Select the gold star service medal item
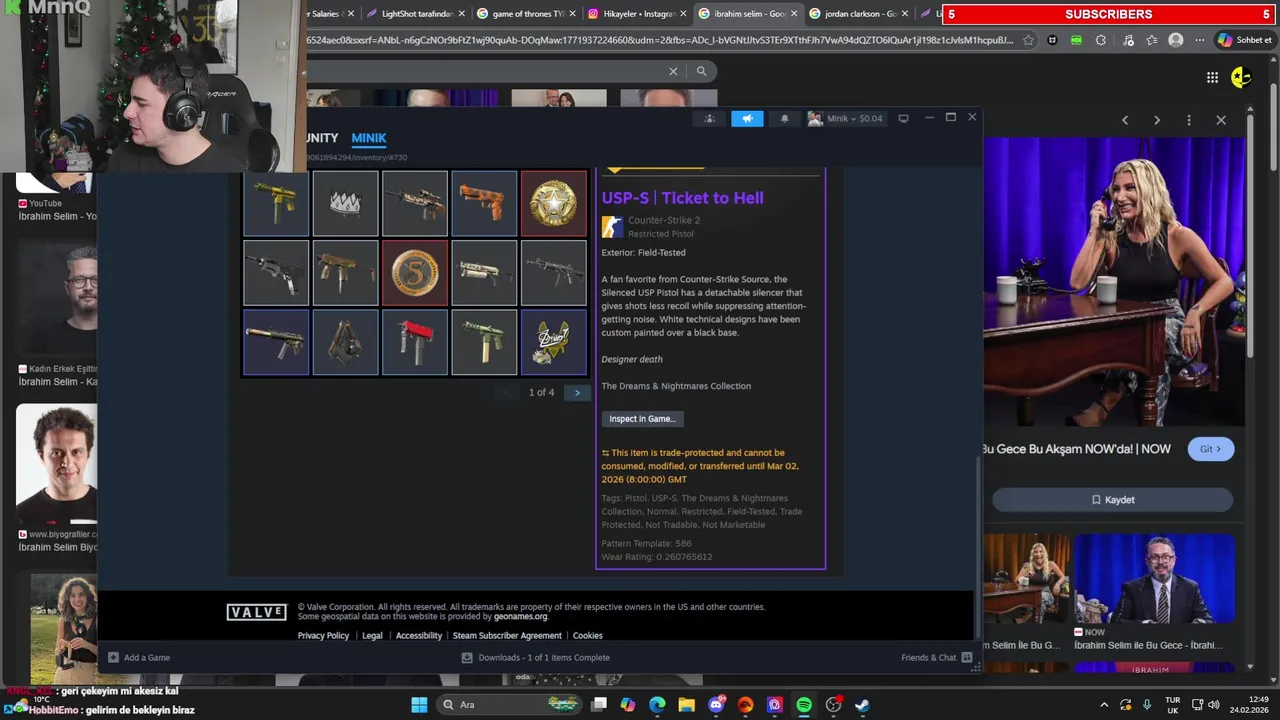The width and height of the screenshot is (1280, 720). tap(553, 204)
